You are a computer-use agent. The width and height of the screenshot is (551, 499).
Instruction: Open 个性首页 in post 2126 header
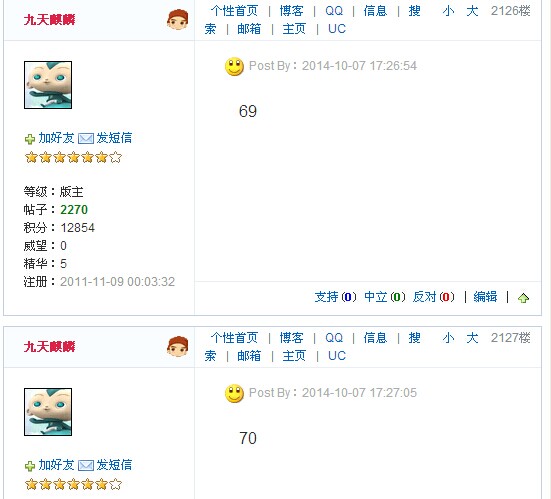(234, 11)
